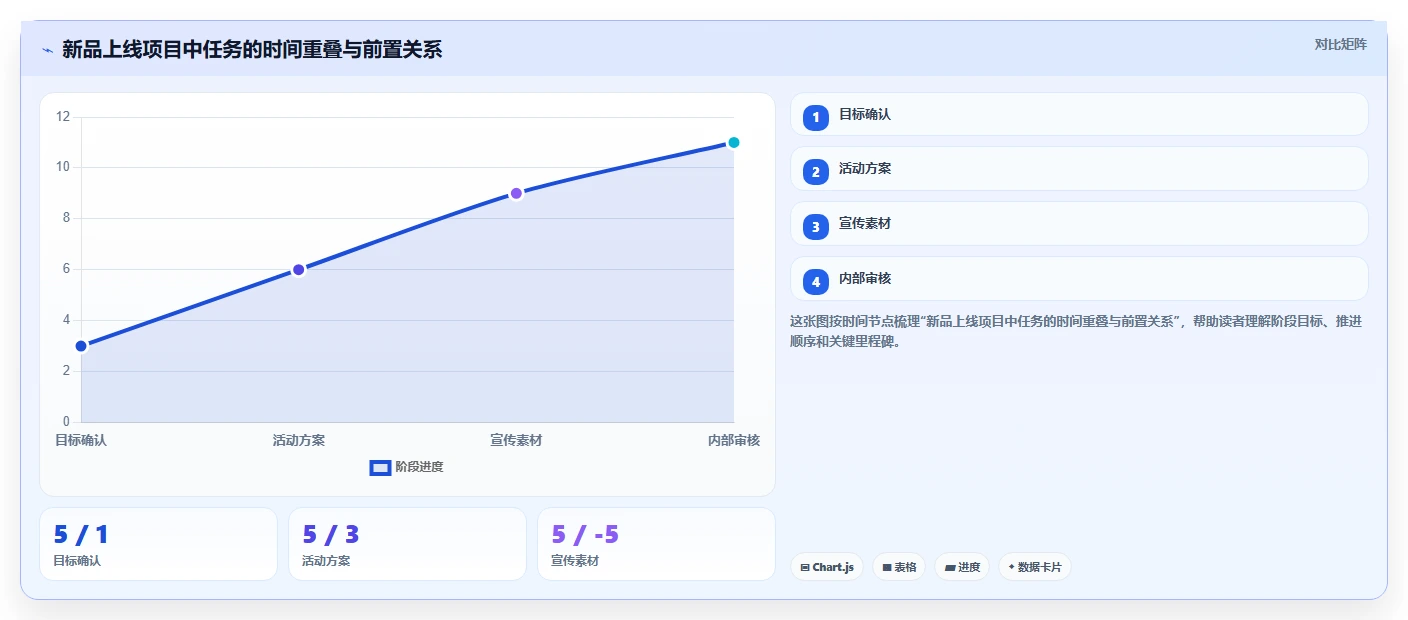This screenshot has width=1408, height=620.
Task: Select the 活动方案 step row
Action: (x=1079, y=169)
